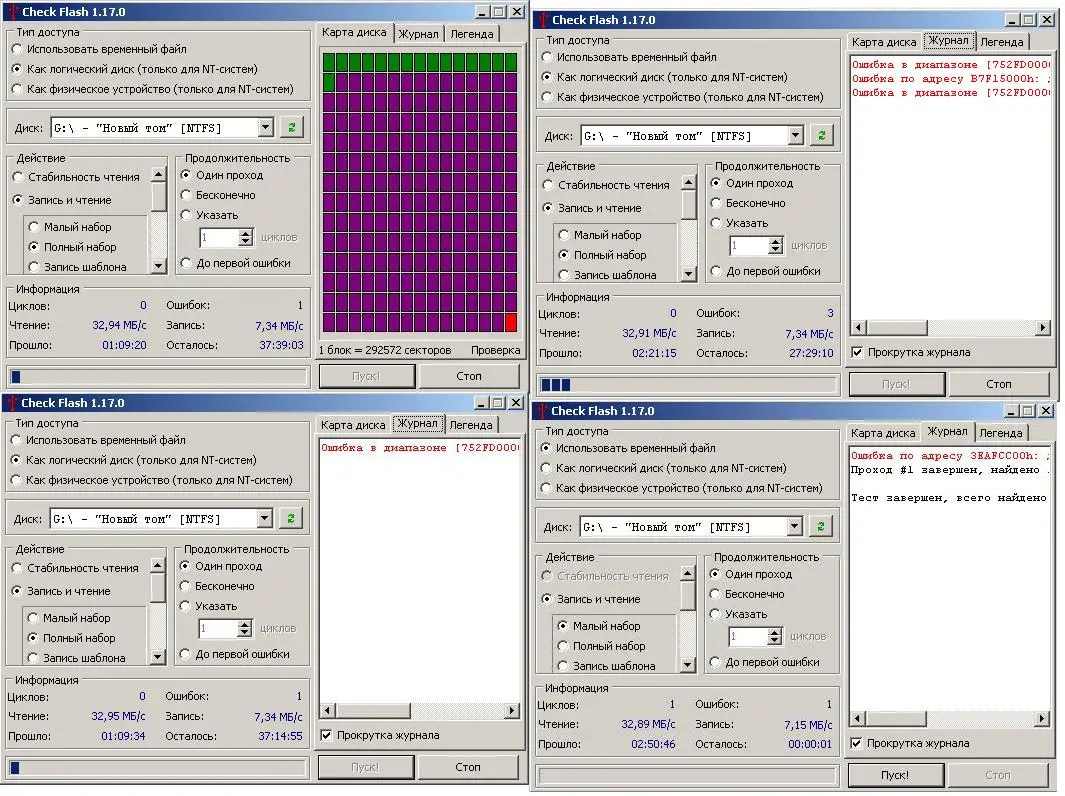Click refresh drives icon in window showing 3 errors
This screenshot has width=1065, height=796.
point(822,135)
